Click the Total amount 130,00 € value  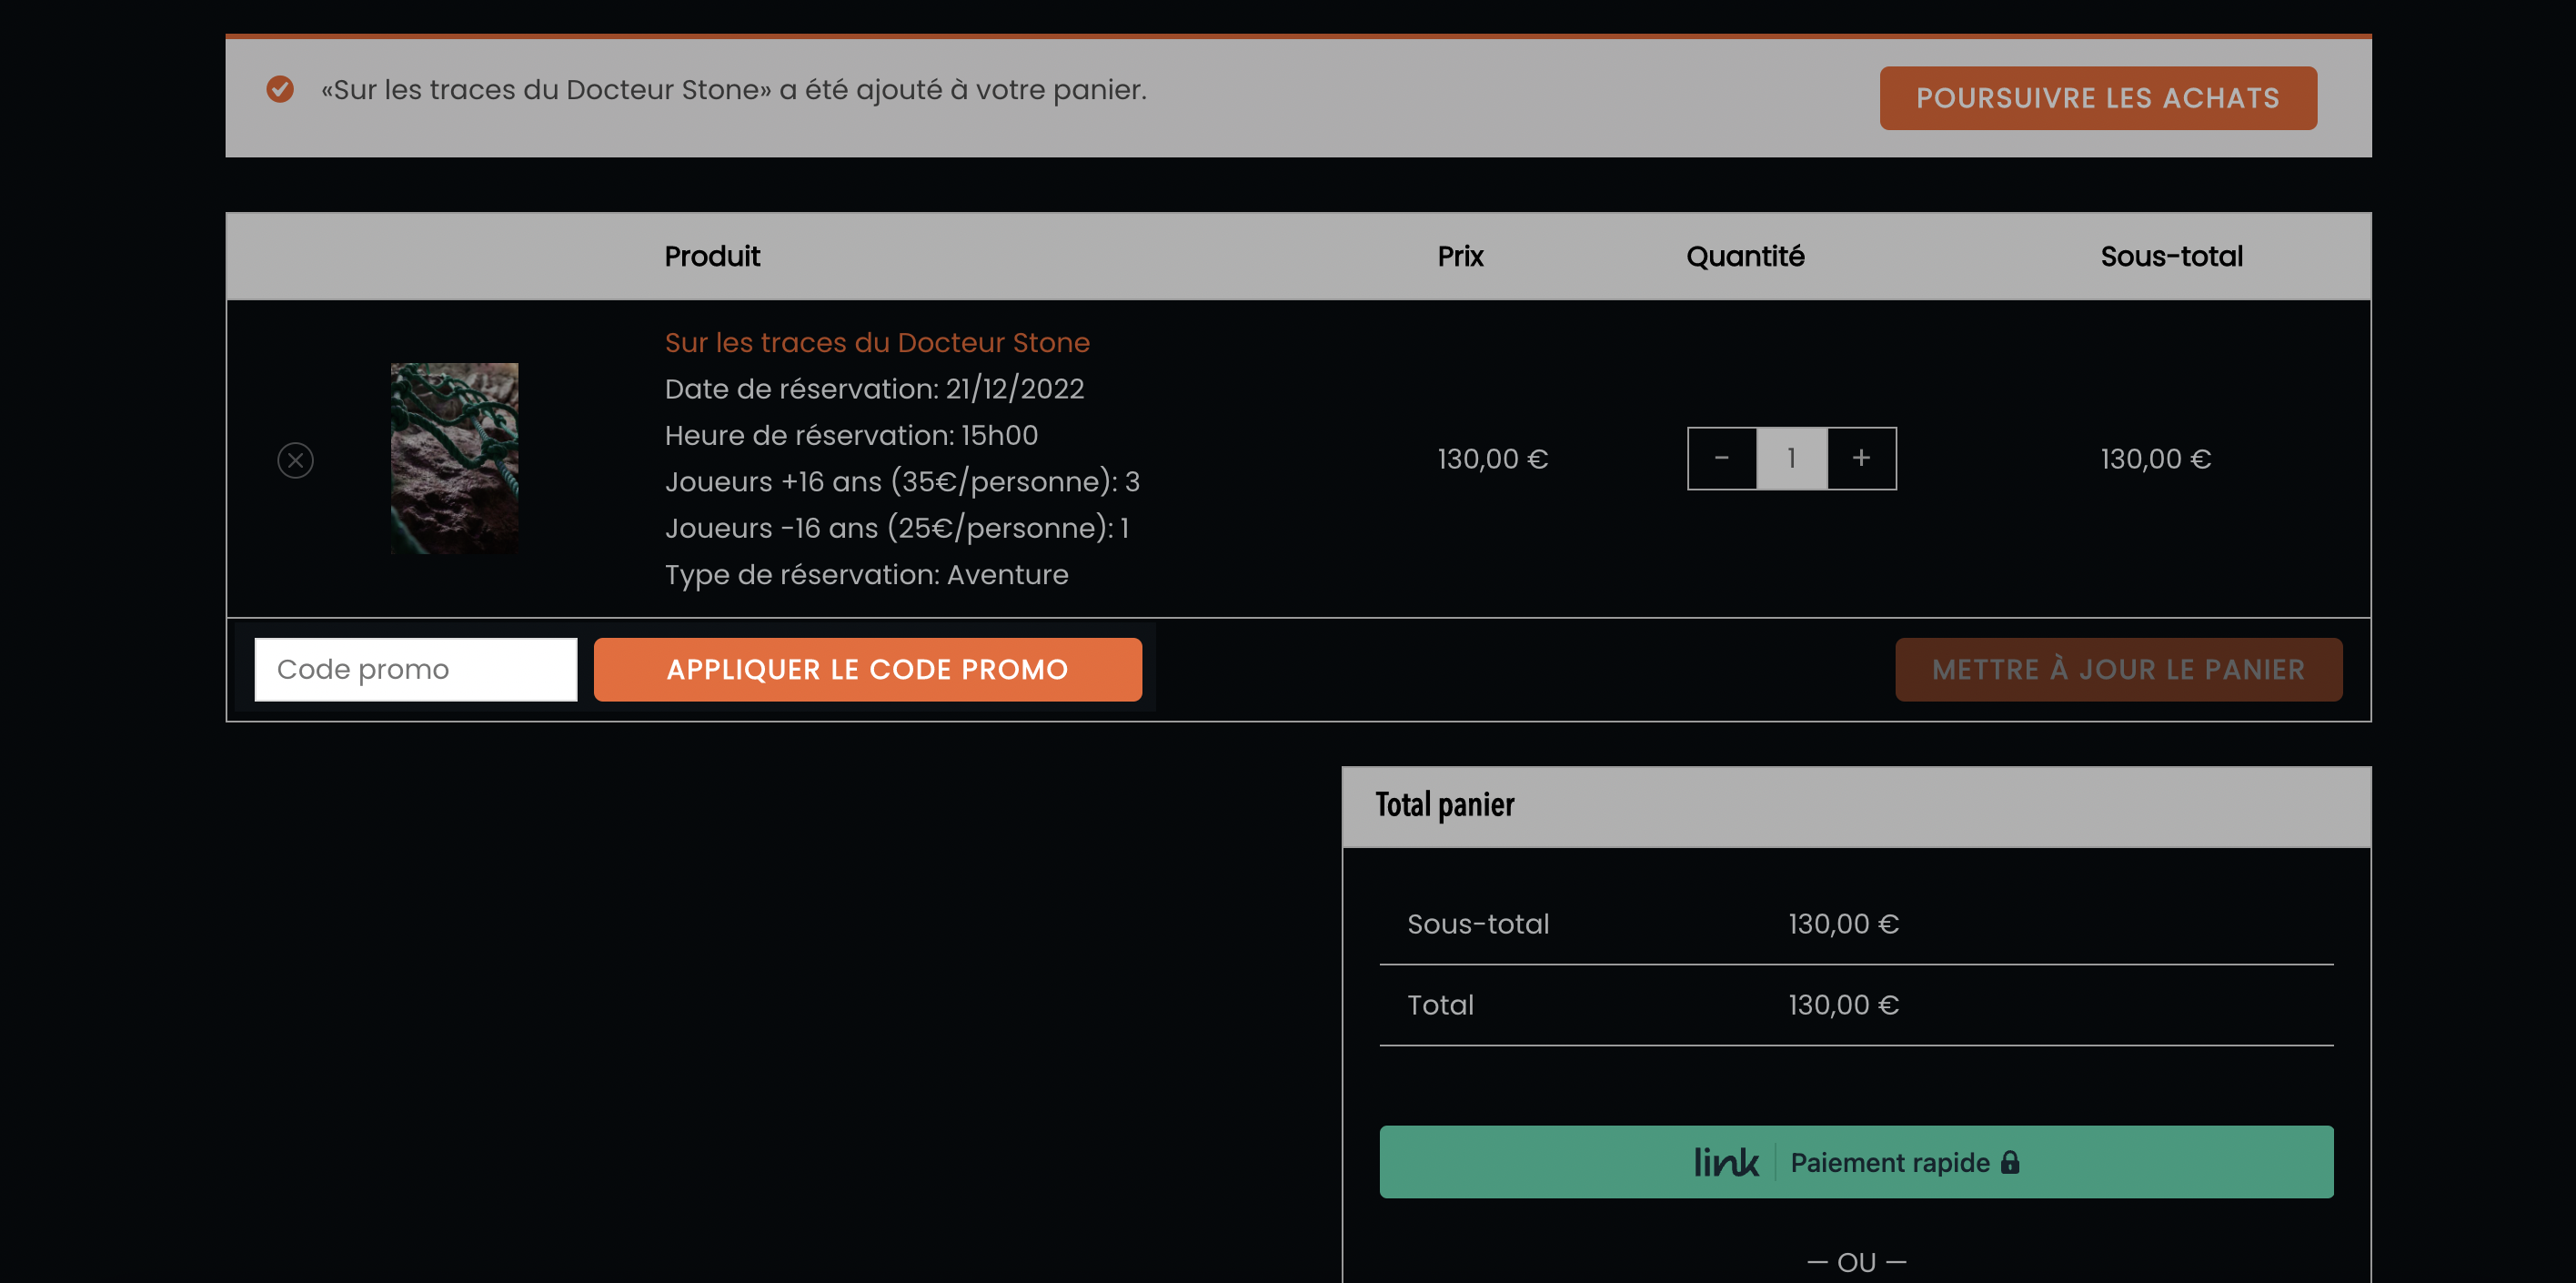[x=1843, y=1005]
